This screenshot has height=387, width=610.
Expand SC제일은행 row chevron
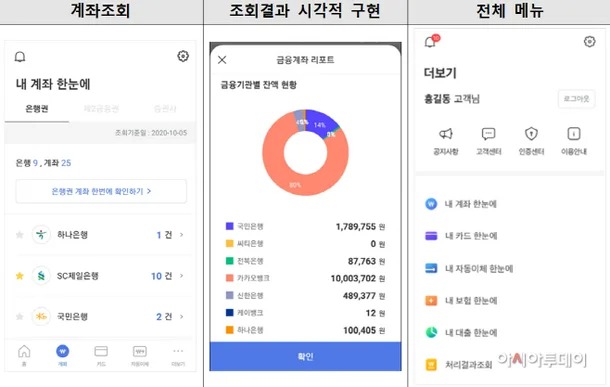[x=182, y=276]
